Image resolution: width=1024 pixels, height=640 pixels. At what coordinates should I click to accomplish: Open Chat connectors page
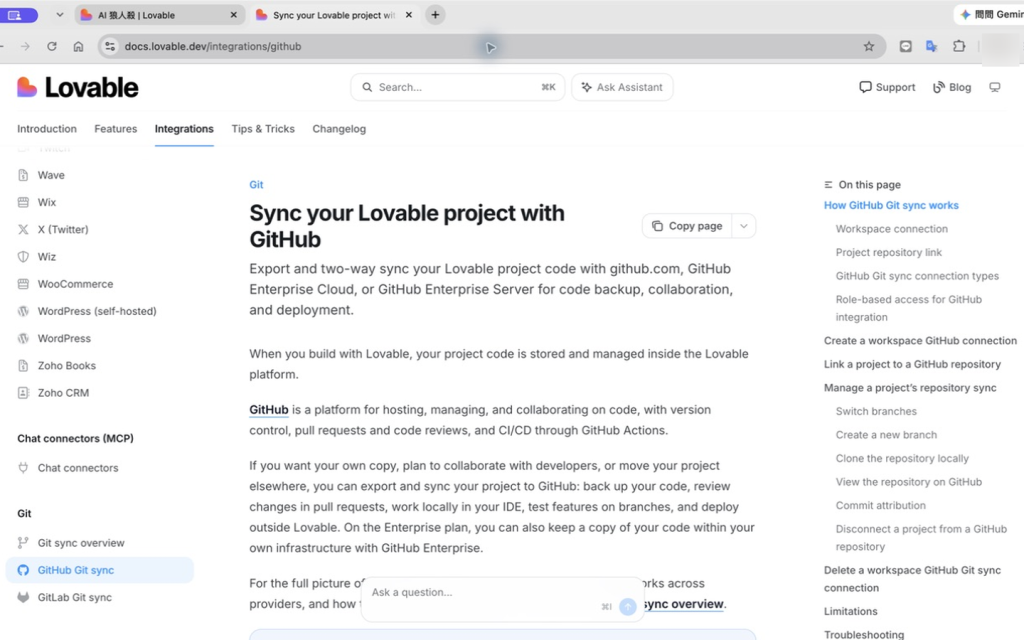pos(78,468)
